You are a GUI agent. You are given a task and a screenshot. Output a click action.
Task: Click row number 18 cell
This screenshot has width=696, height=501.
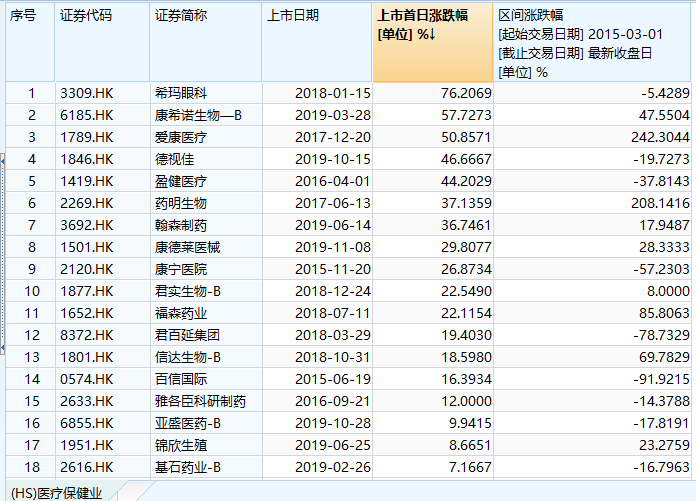click(31, 467)
